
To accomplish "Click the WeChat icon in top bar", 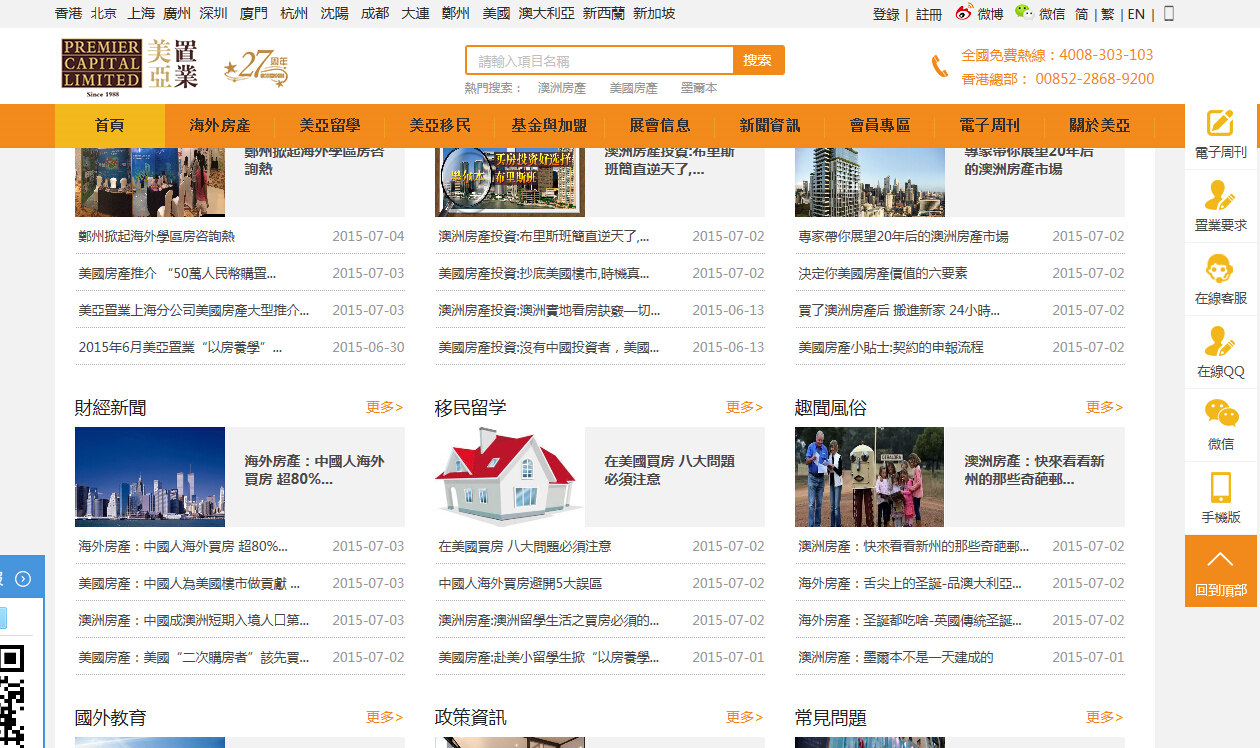I will (1024, 13).
